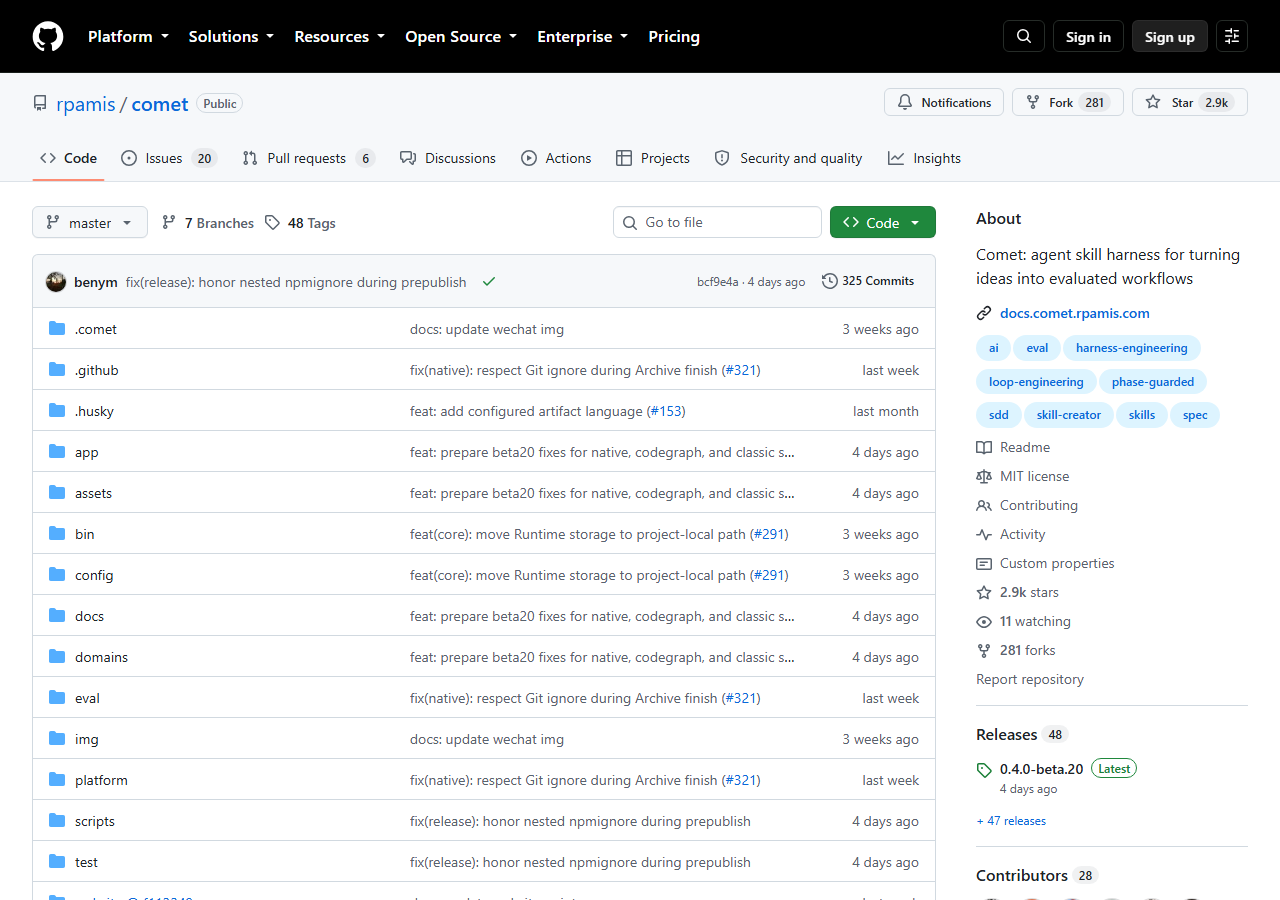Open the Contributors section heading
1280x900 pixels.
click(1022, 875)
